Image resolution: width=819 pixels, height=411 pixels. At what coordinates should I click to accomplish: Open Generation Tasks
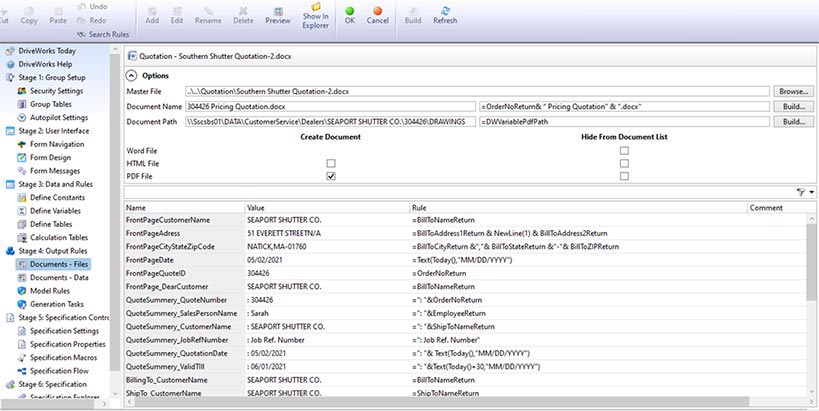56,304
